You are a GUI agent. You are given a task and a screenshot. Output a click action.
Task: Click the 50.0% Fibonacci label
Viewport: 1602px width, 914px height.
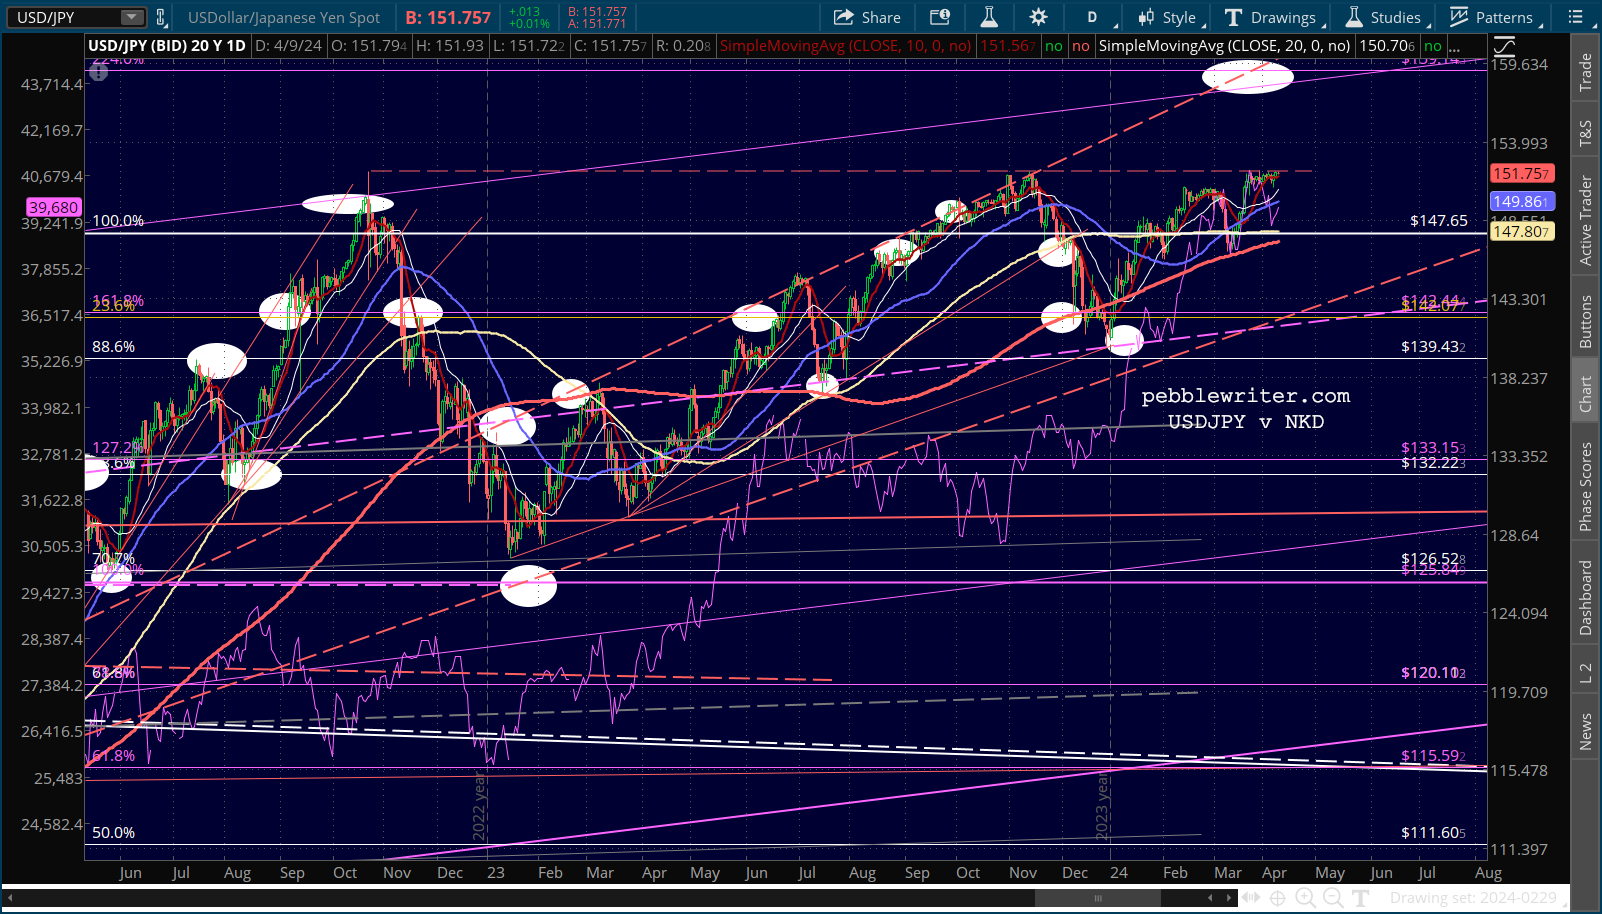click(114, 833)
